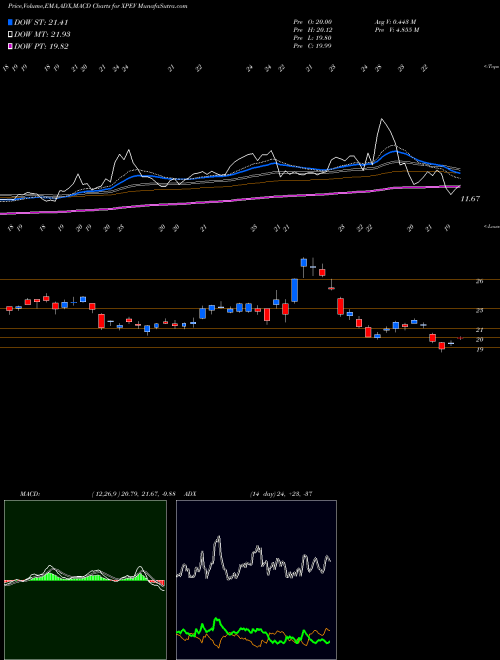Click the last small red candlestick
Image resolution: width=500 pixels, height=660 pixels.
[x=460, y=338]
